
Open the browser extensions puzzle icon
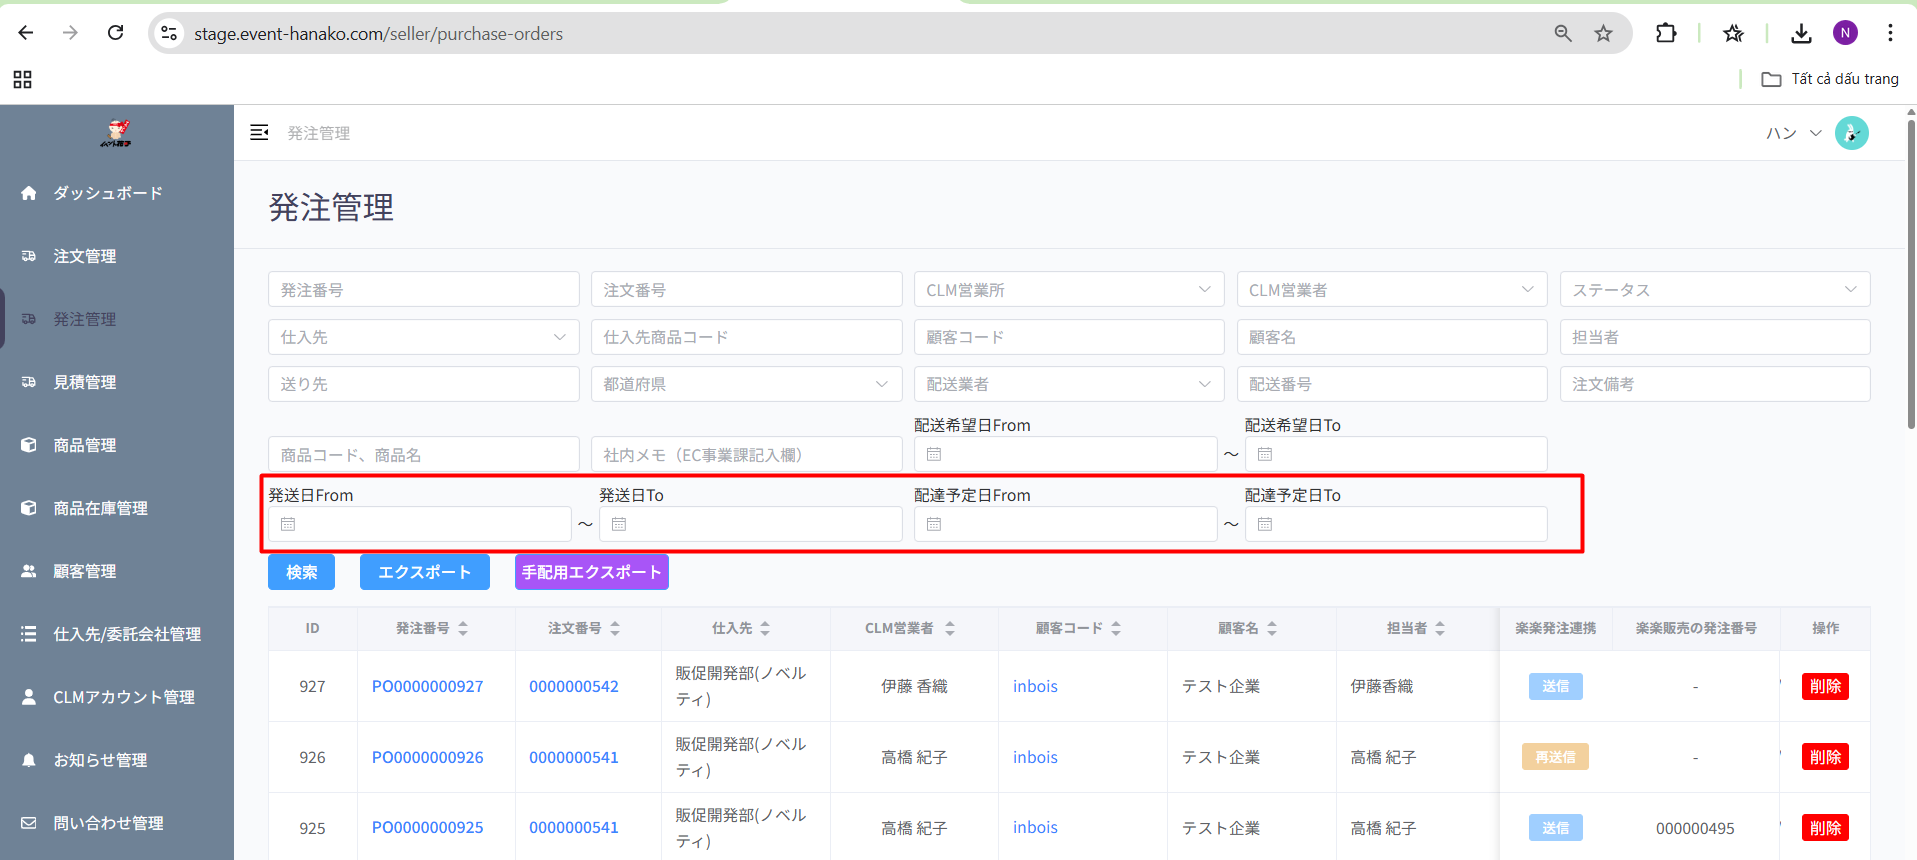pyautogui.click(x=1665, y=34)
